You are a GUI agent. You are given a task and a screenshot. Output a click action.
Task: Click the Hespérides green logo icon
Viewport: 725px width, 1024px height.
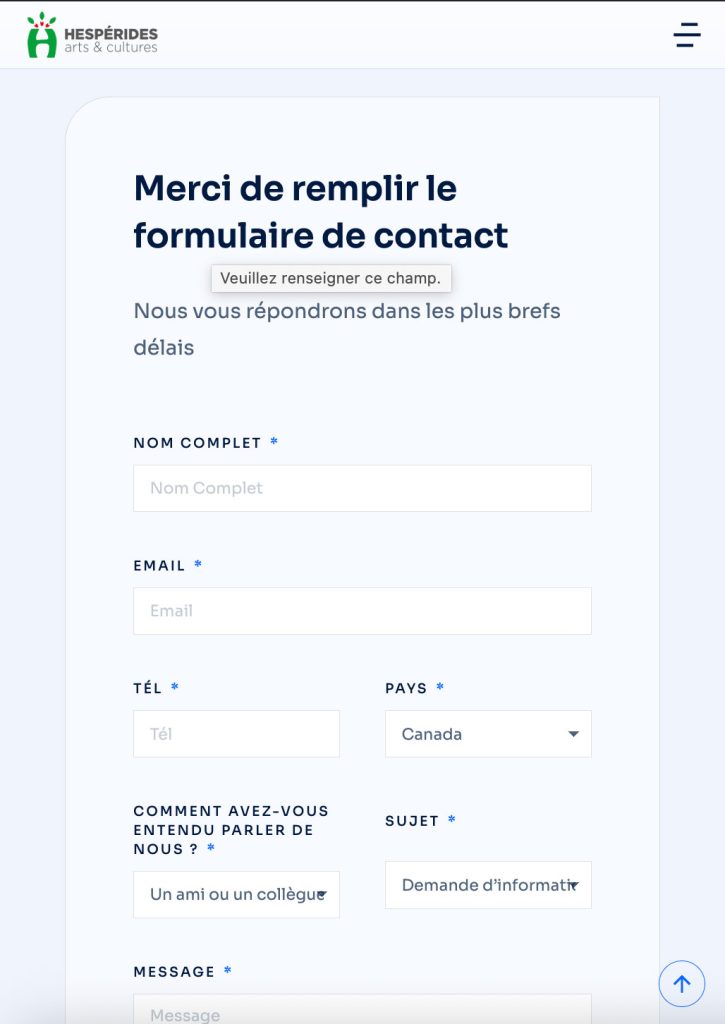(x=42, y=35)
